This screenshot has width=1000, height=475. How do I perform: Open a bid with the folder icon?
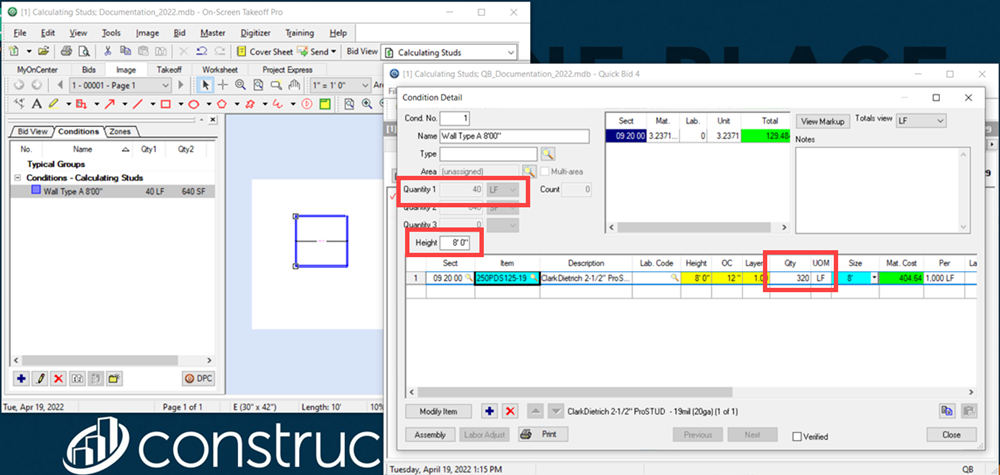tap(43, 52)
